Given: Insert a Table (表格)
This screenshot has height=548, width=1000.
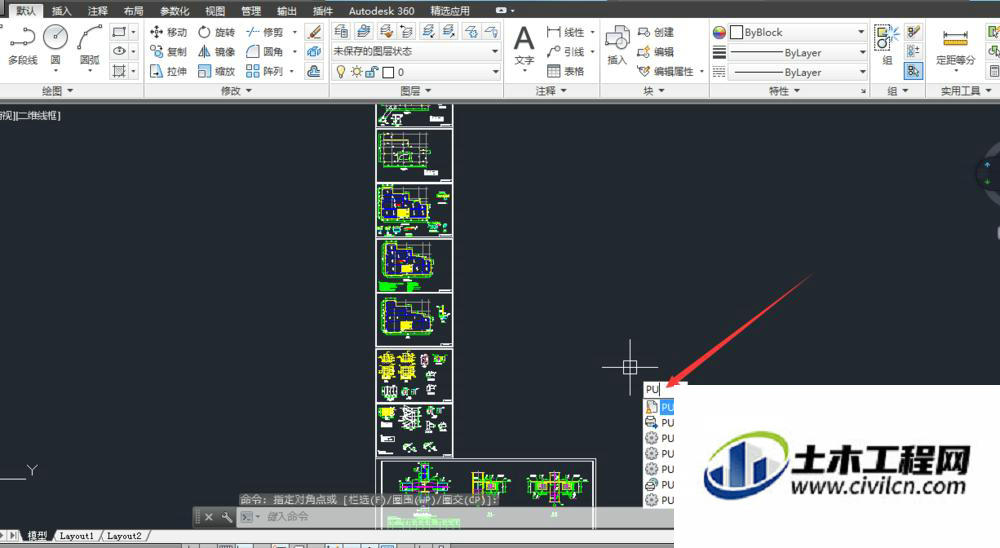Looking at the screenshot, I should (566, 71).
